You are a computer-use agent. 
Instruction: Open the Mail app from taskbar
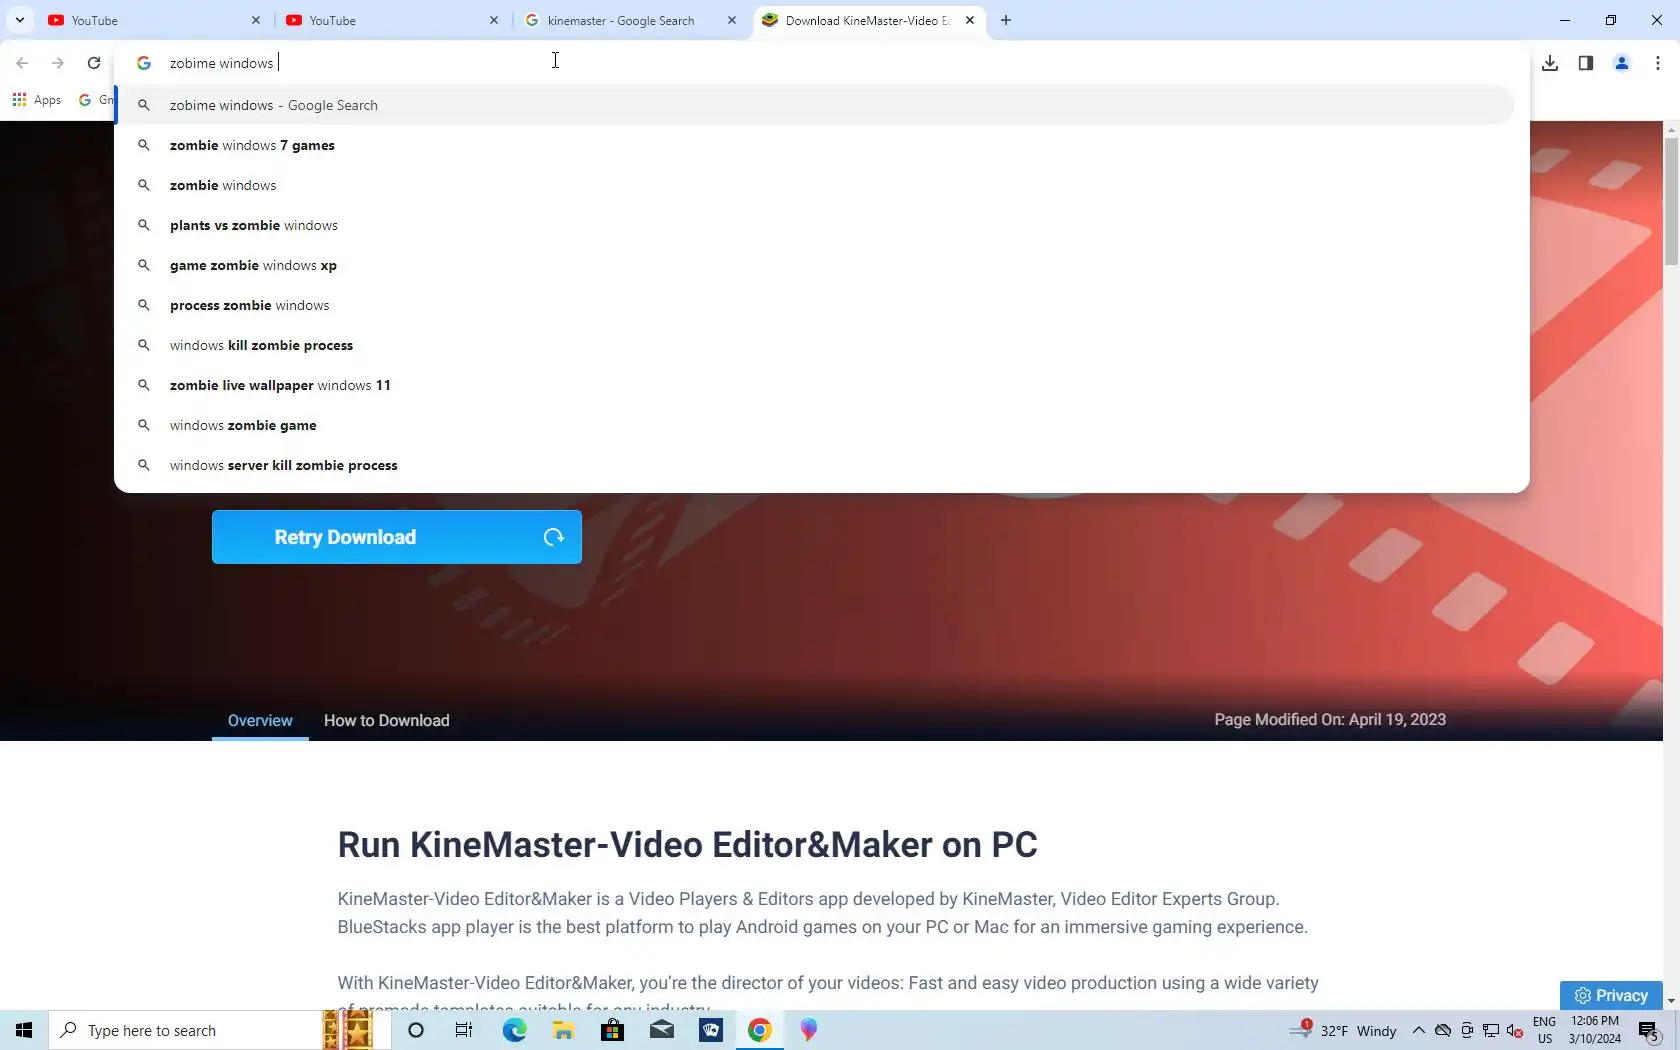click(x=662, y=1030)
